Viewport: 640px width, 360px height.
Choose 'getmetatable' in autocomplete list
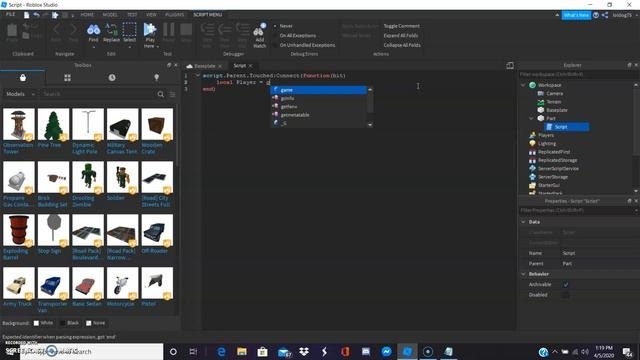tap(319, 115)
